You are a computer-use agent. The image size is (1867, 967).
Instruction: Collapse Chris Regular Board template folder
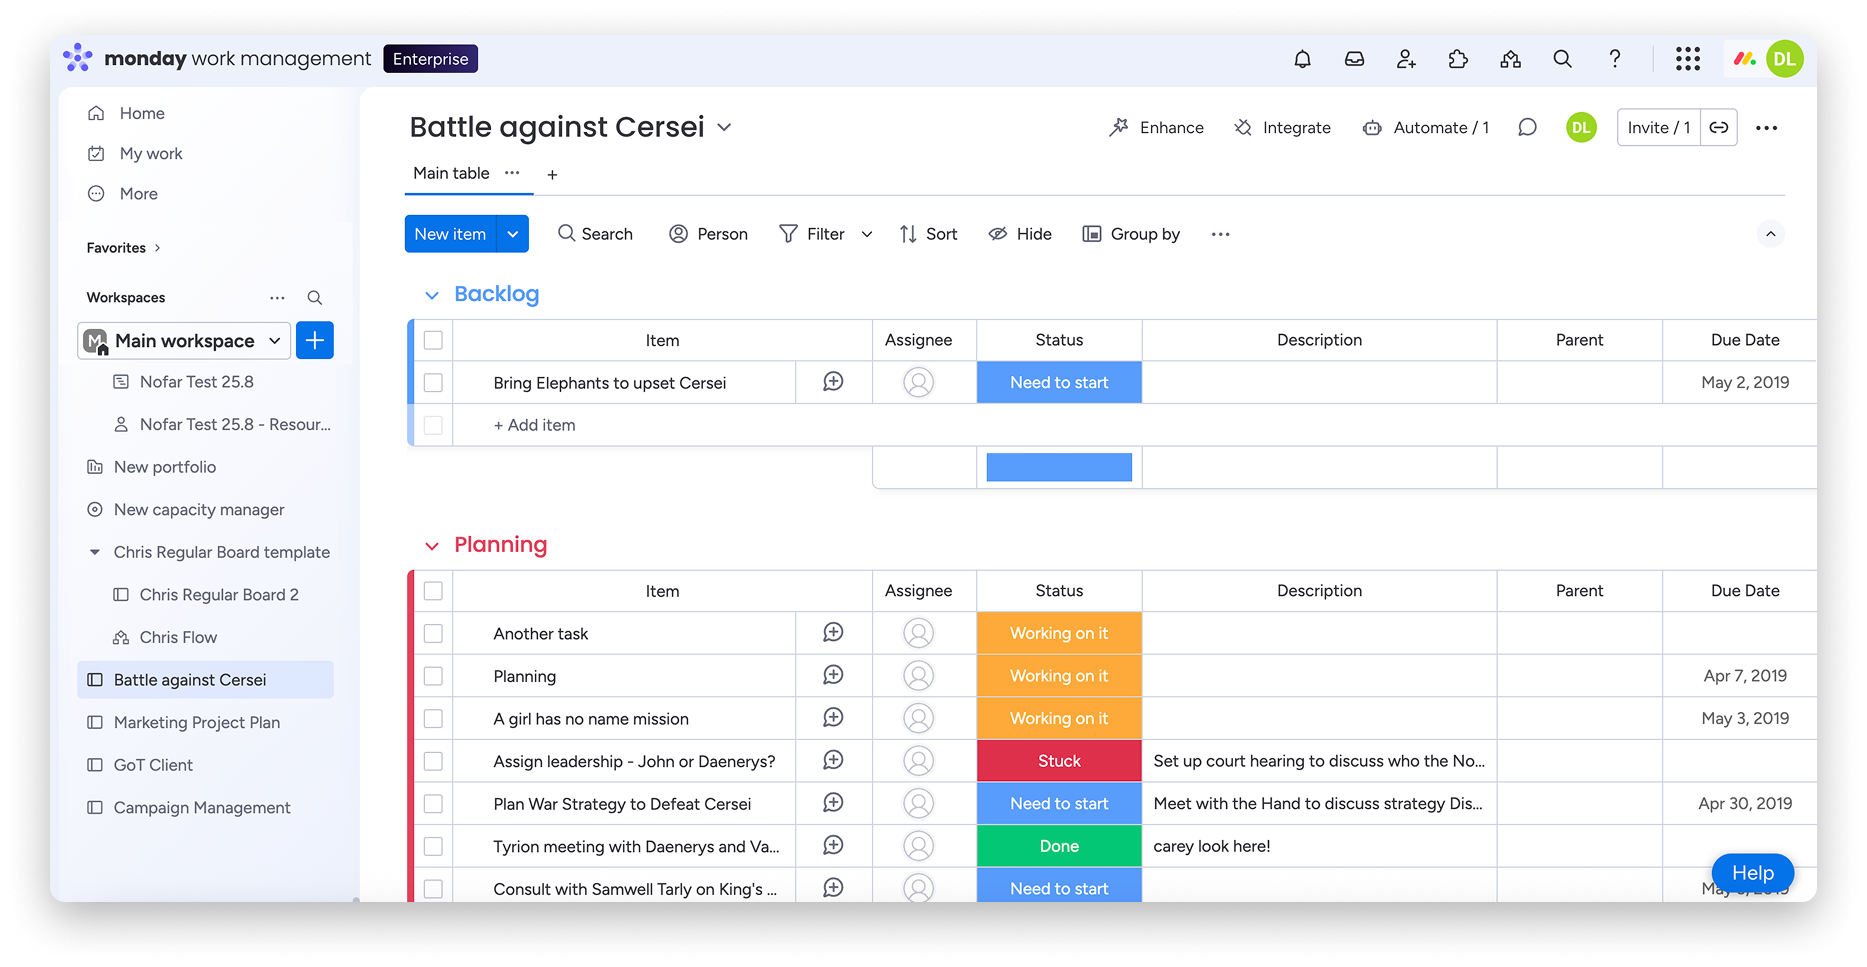95,552
